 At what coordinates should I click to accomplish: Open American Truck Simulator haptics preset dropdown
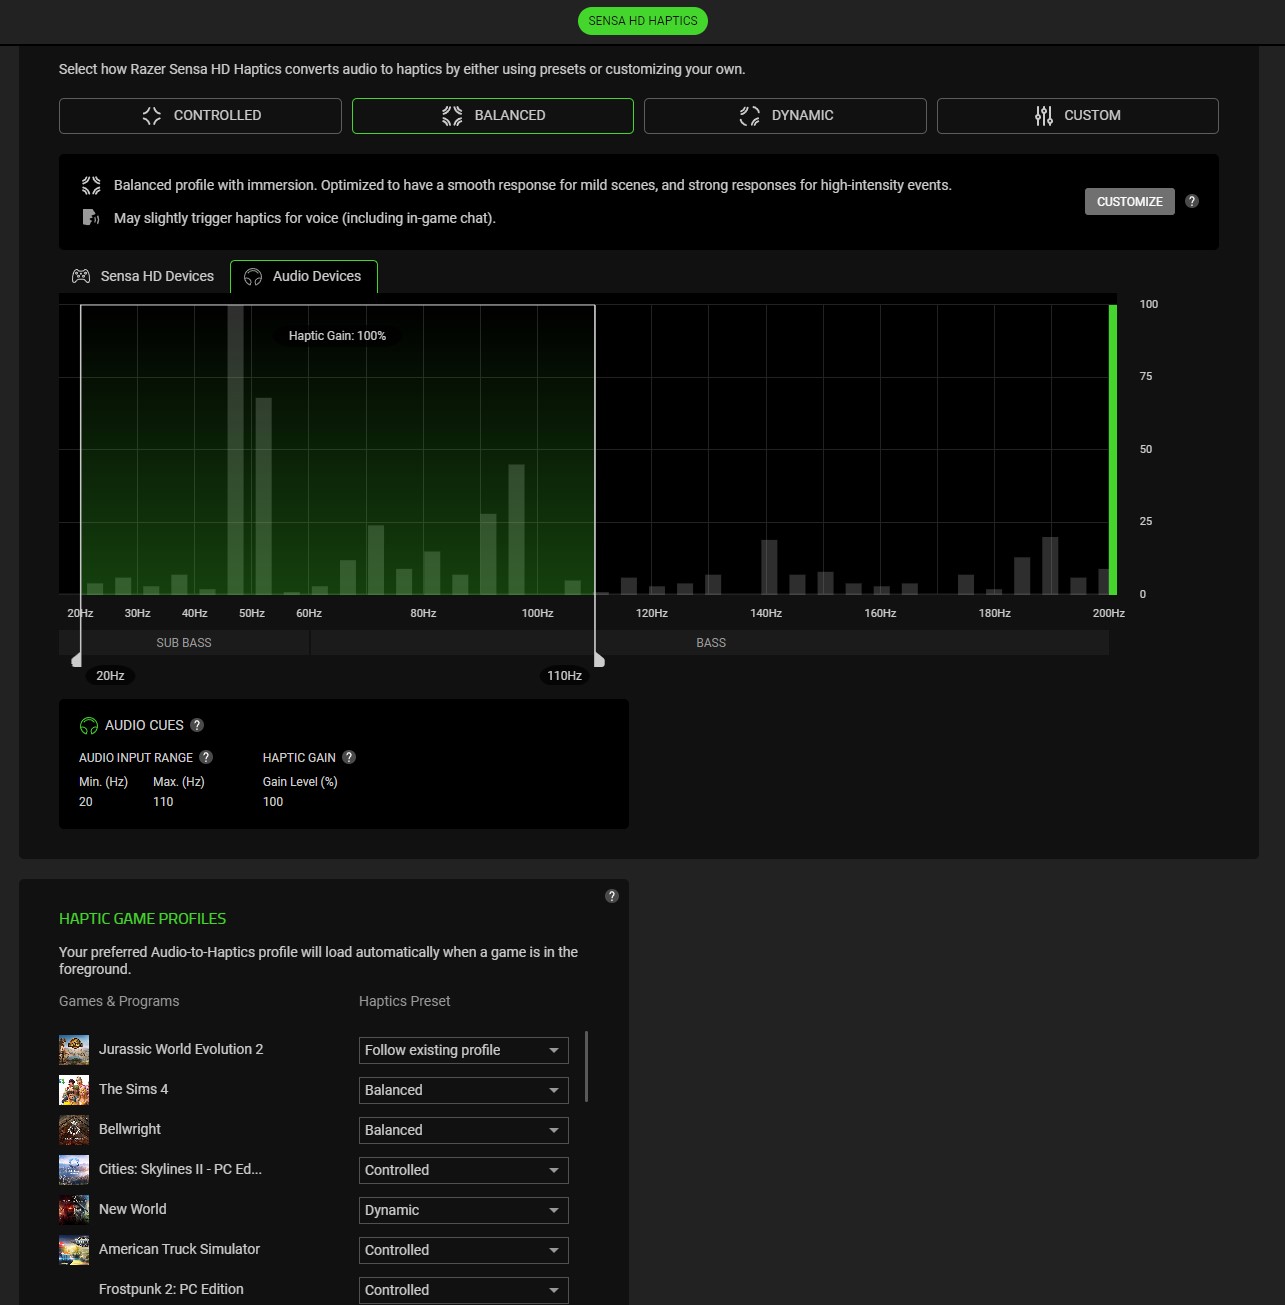(x=464, y=1250)
